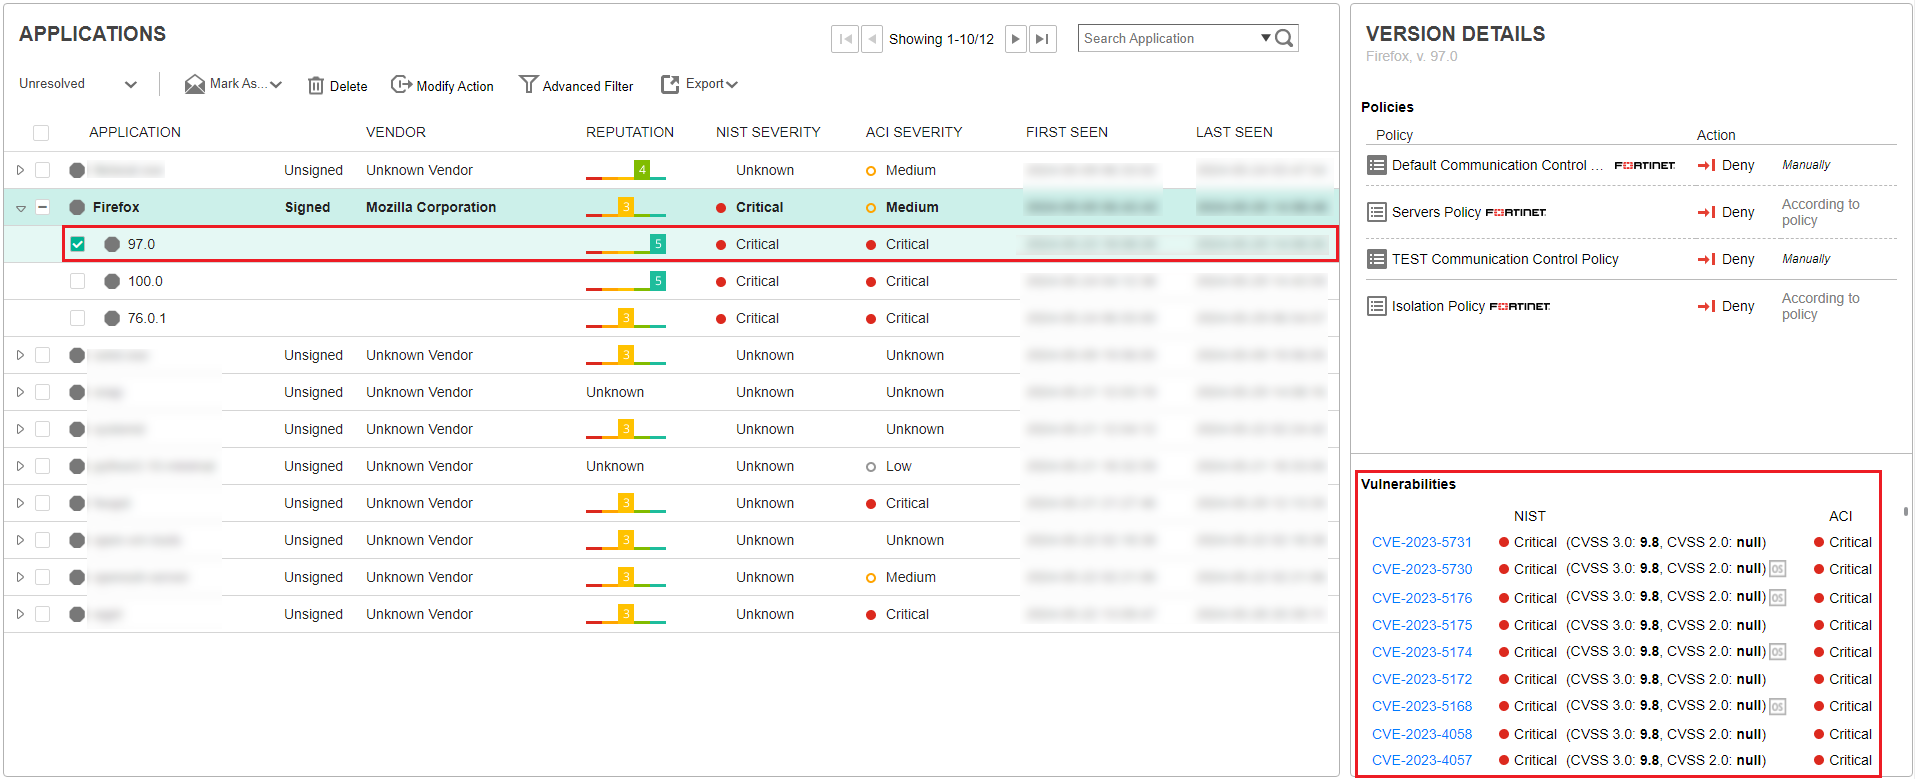Open the CVE-2023-4058 vulnerability link
This screenshot has width=1915, height=779.
coord(1422,734)
